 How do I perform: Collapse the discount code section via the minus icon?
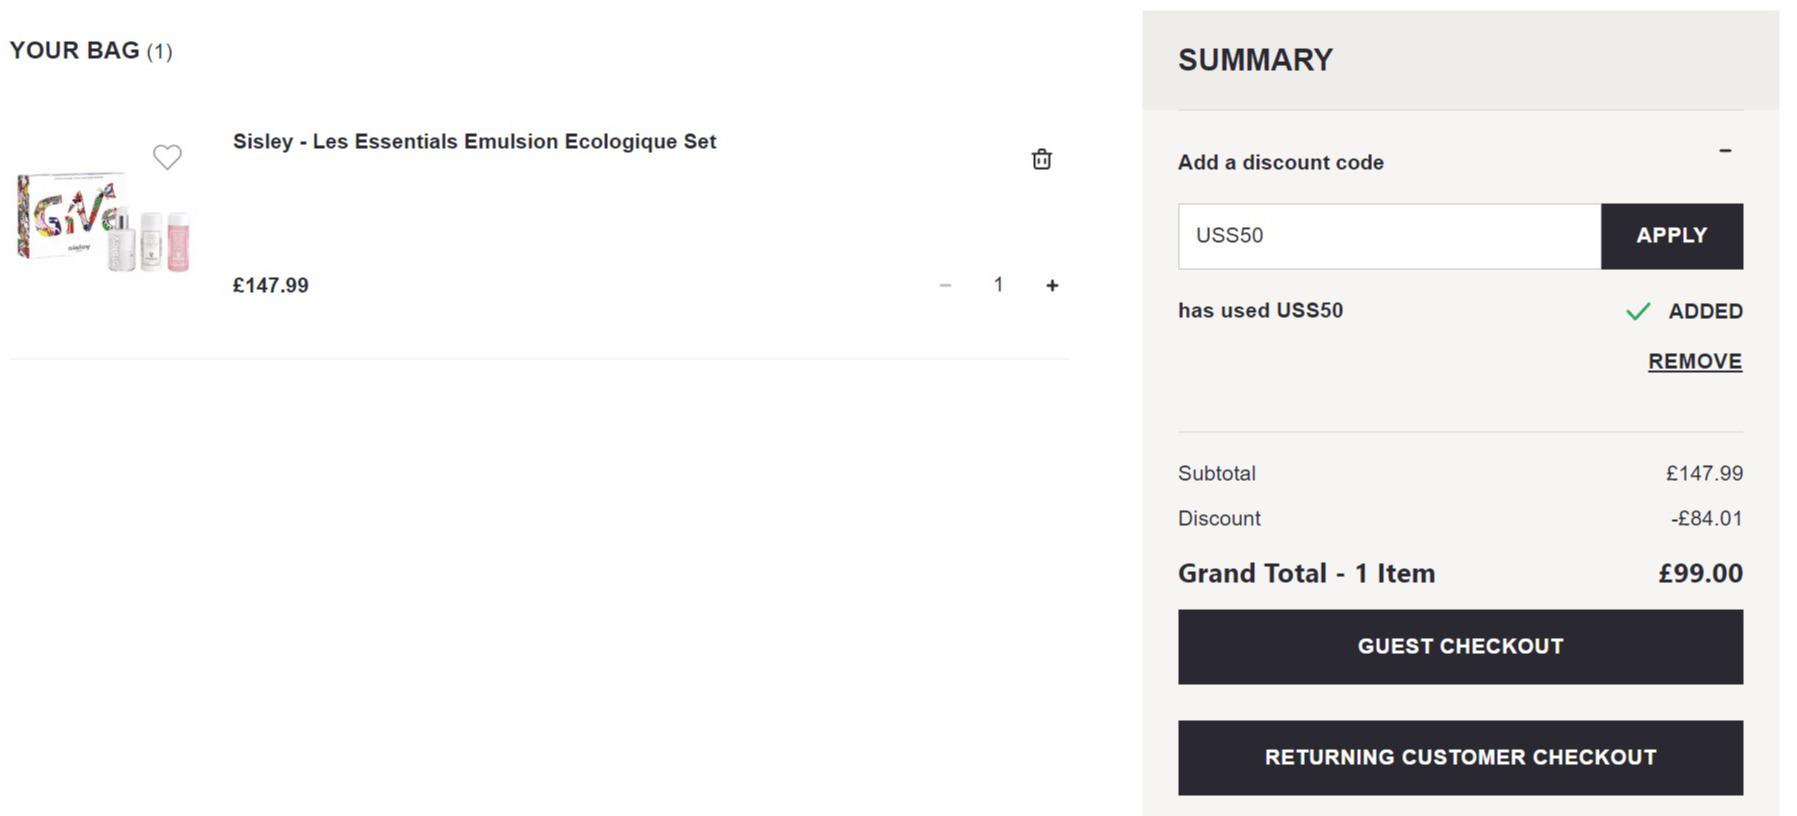coord(1725,151)
